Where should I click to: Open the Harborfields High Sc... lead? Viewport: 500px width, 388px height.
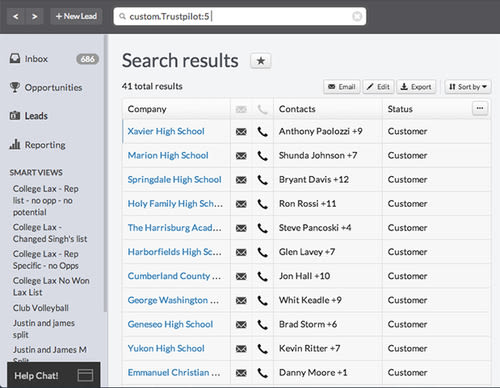[x=174, y=252]
